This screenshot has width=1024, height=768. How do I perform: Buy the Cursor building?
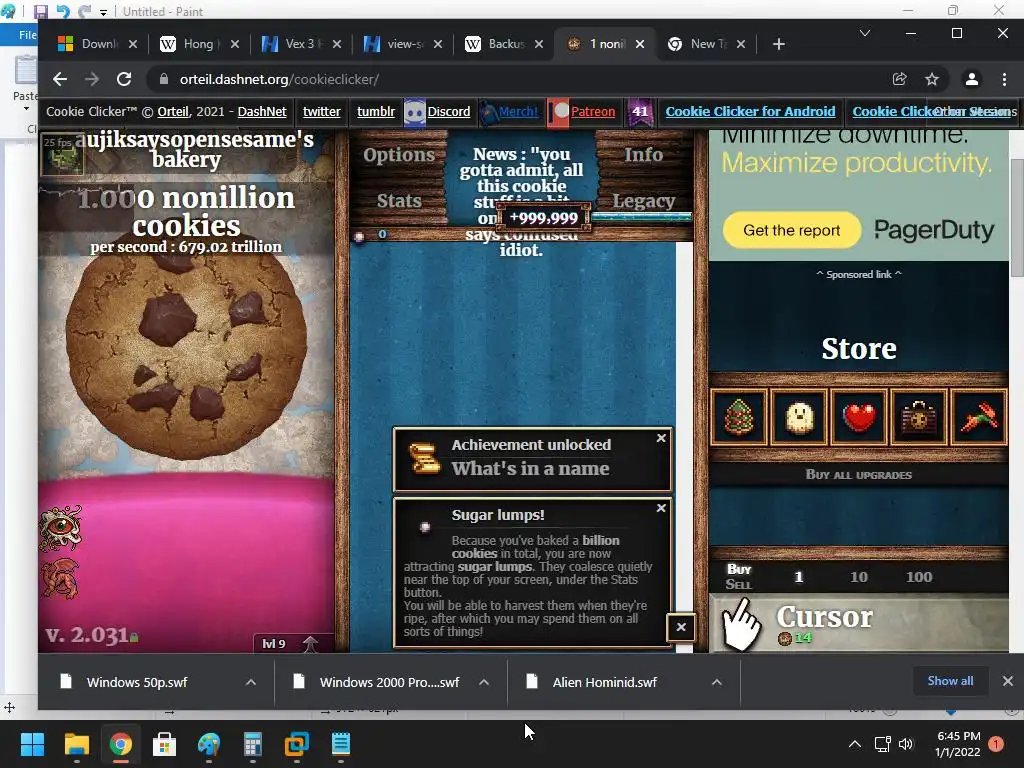(x=859, y=624)
